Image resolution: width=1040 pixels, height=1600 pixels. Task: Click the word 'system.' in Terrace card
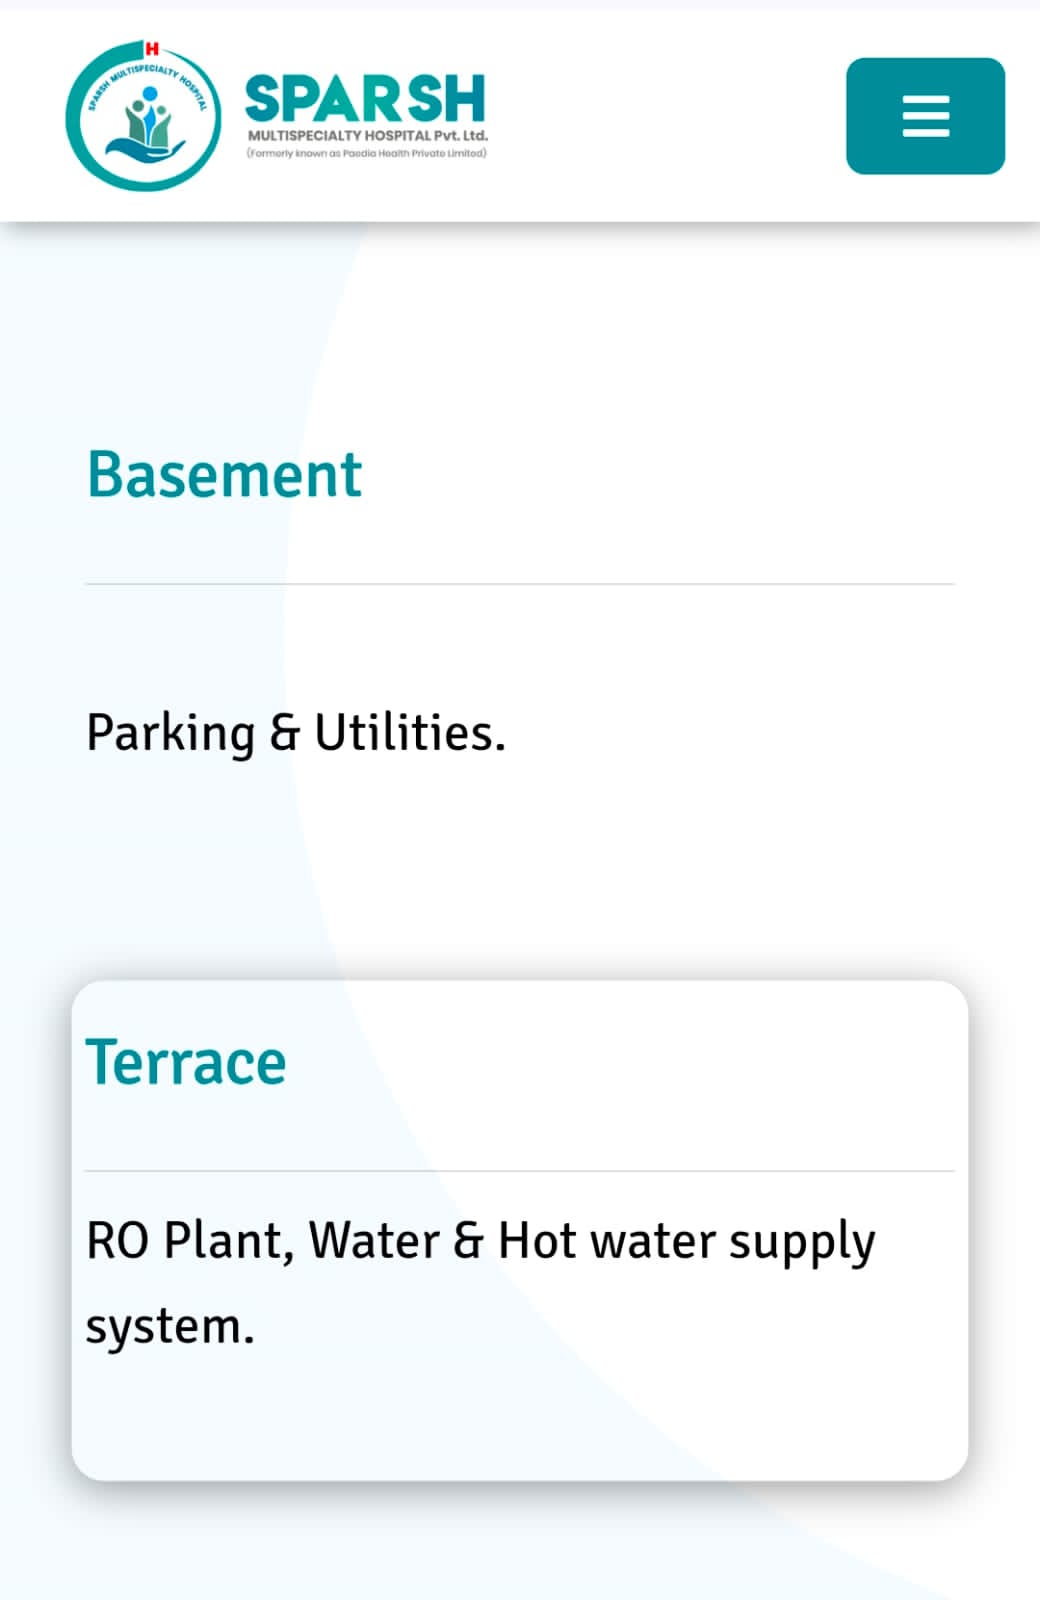pos(170,1327)
